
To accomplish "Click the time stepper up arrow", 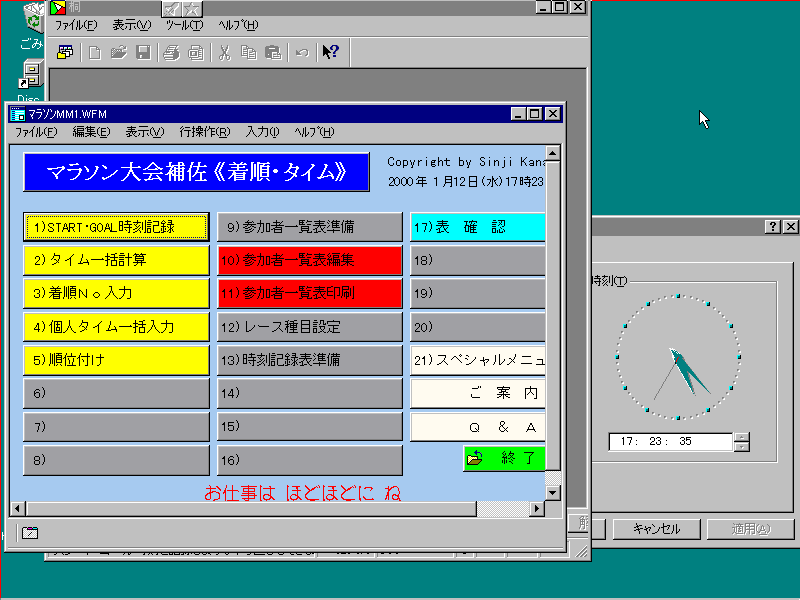I will point(741,436).
